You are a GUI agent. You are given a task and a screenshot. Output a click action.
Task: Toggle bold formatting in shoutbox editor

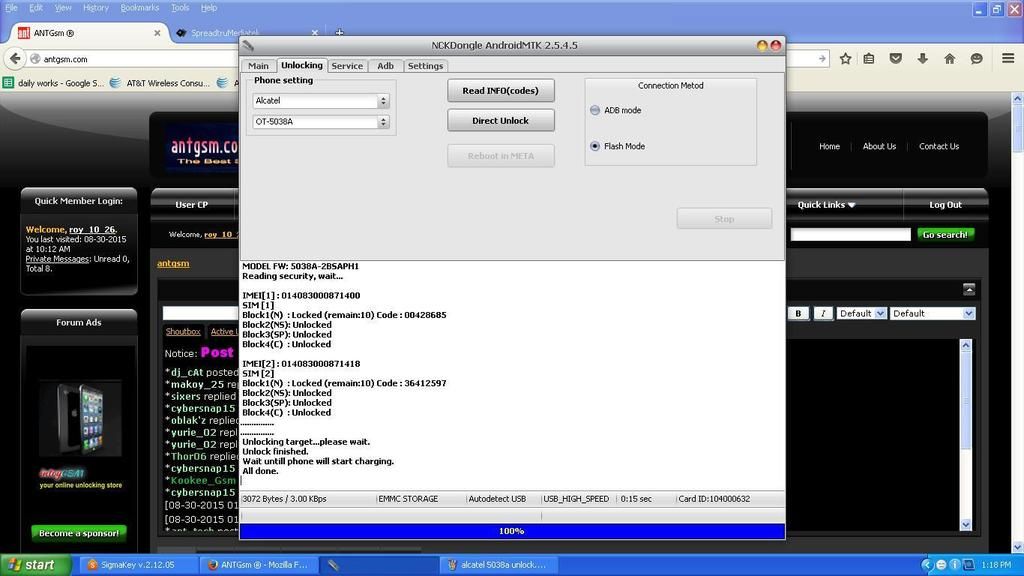799,313
